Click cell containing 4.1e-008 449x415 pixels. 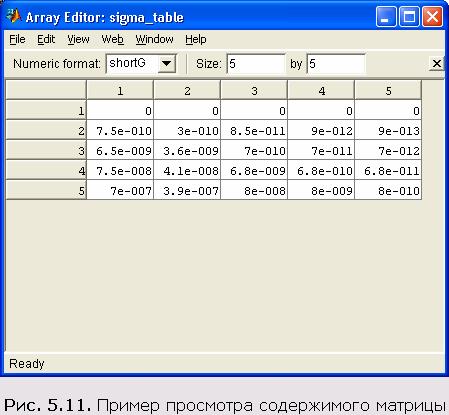[187, 170]
